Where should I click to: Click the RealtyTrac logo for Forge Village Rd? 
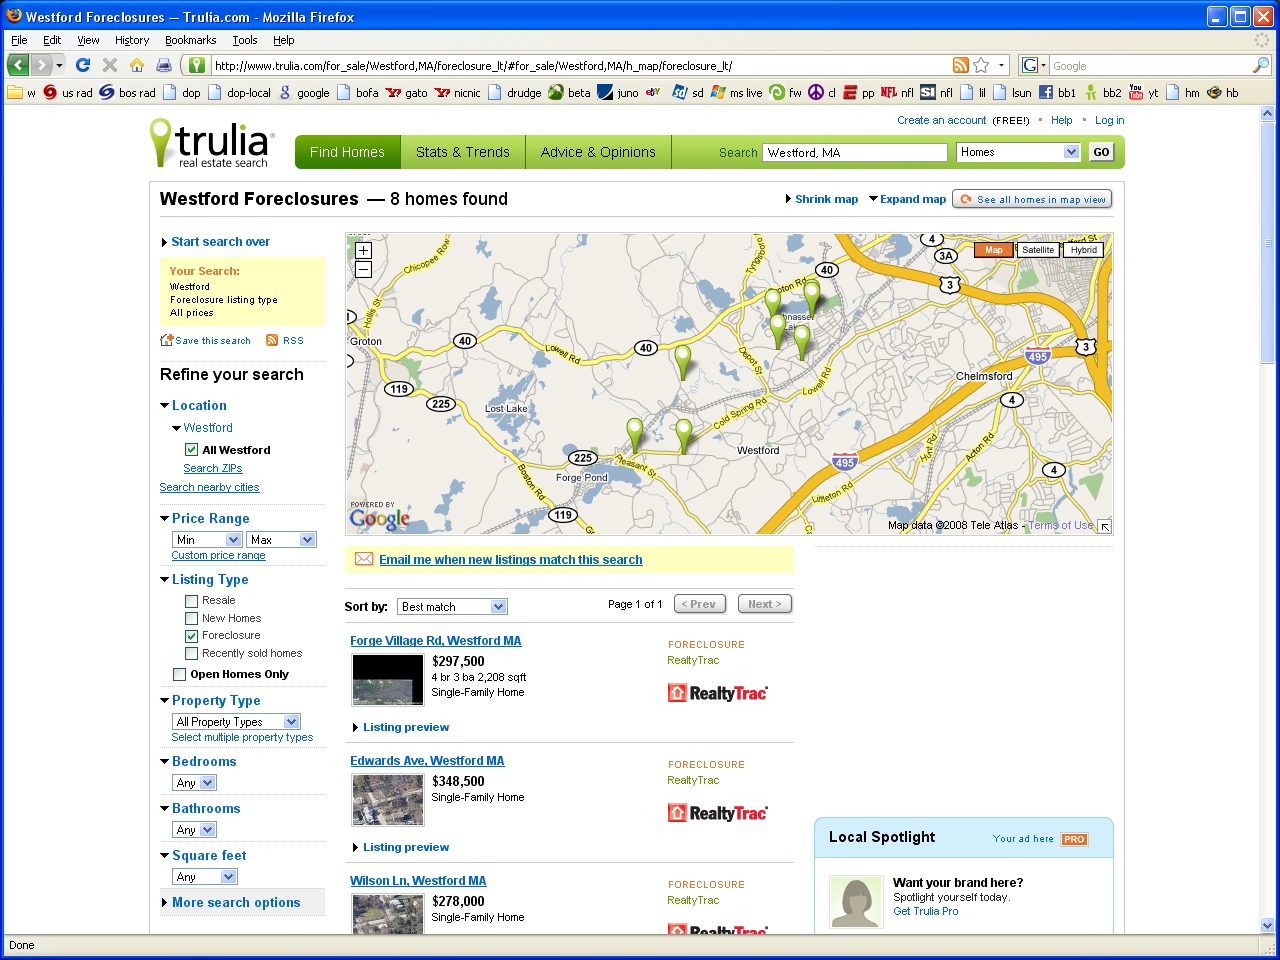point(718,693)
